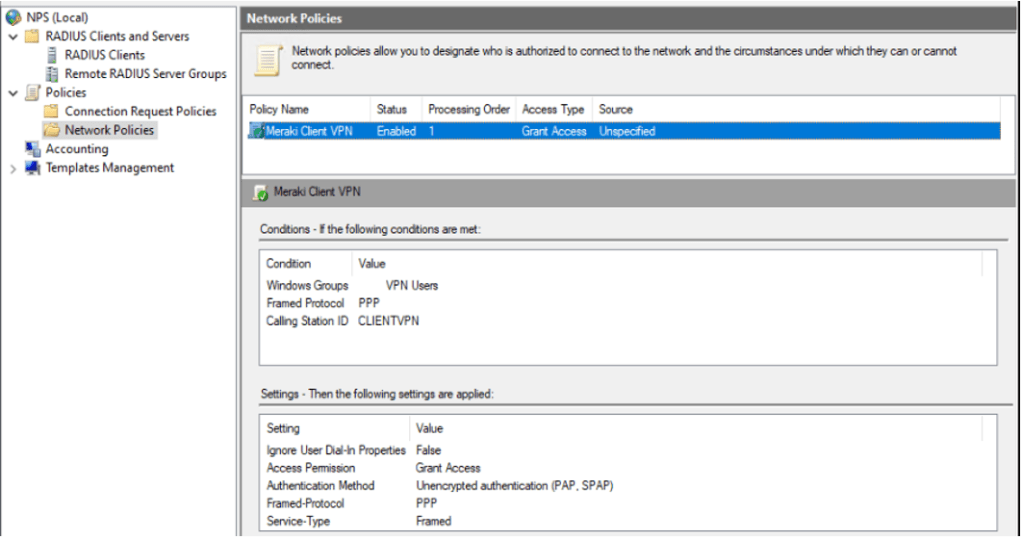This screenshot has width=1022, height=539.
Task: Click the Policies node icon
Action: coord(32,93)
